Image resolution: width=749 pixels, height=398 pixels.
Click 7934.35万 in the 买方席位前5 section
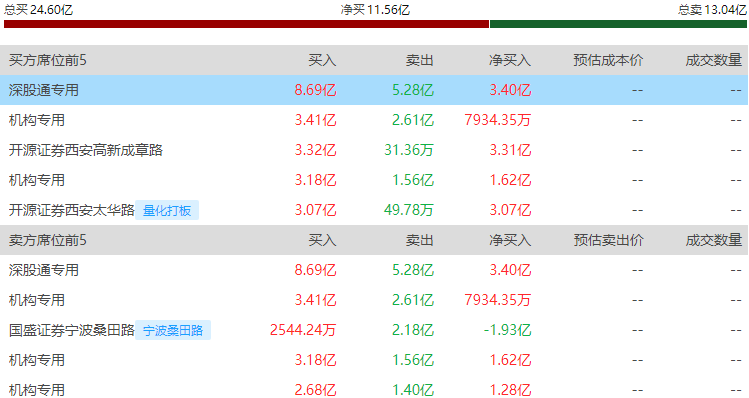coord(498,120)
